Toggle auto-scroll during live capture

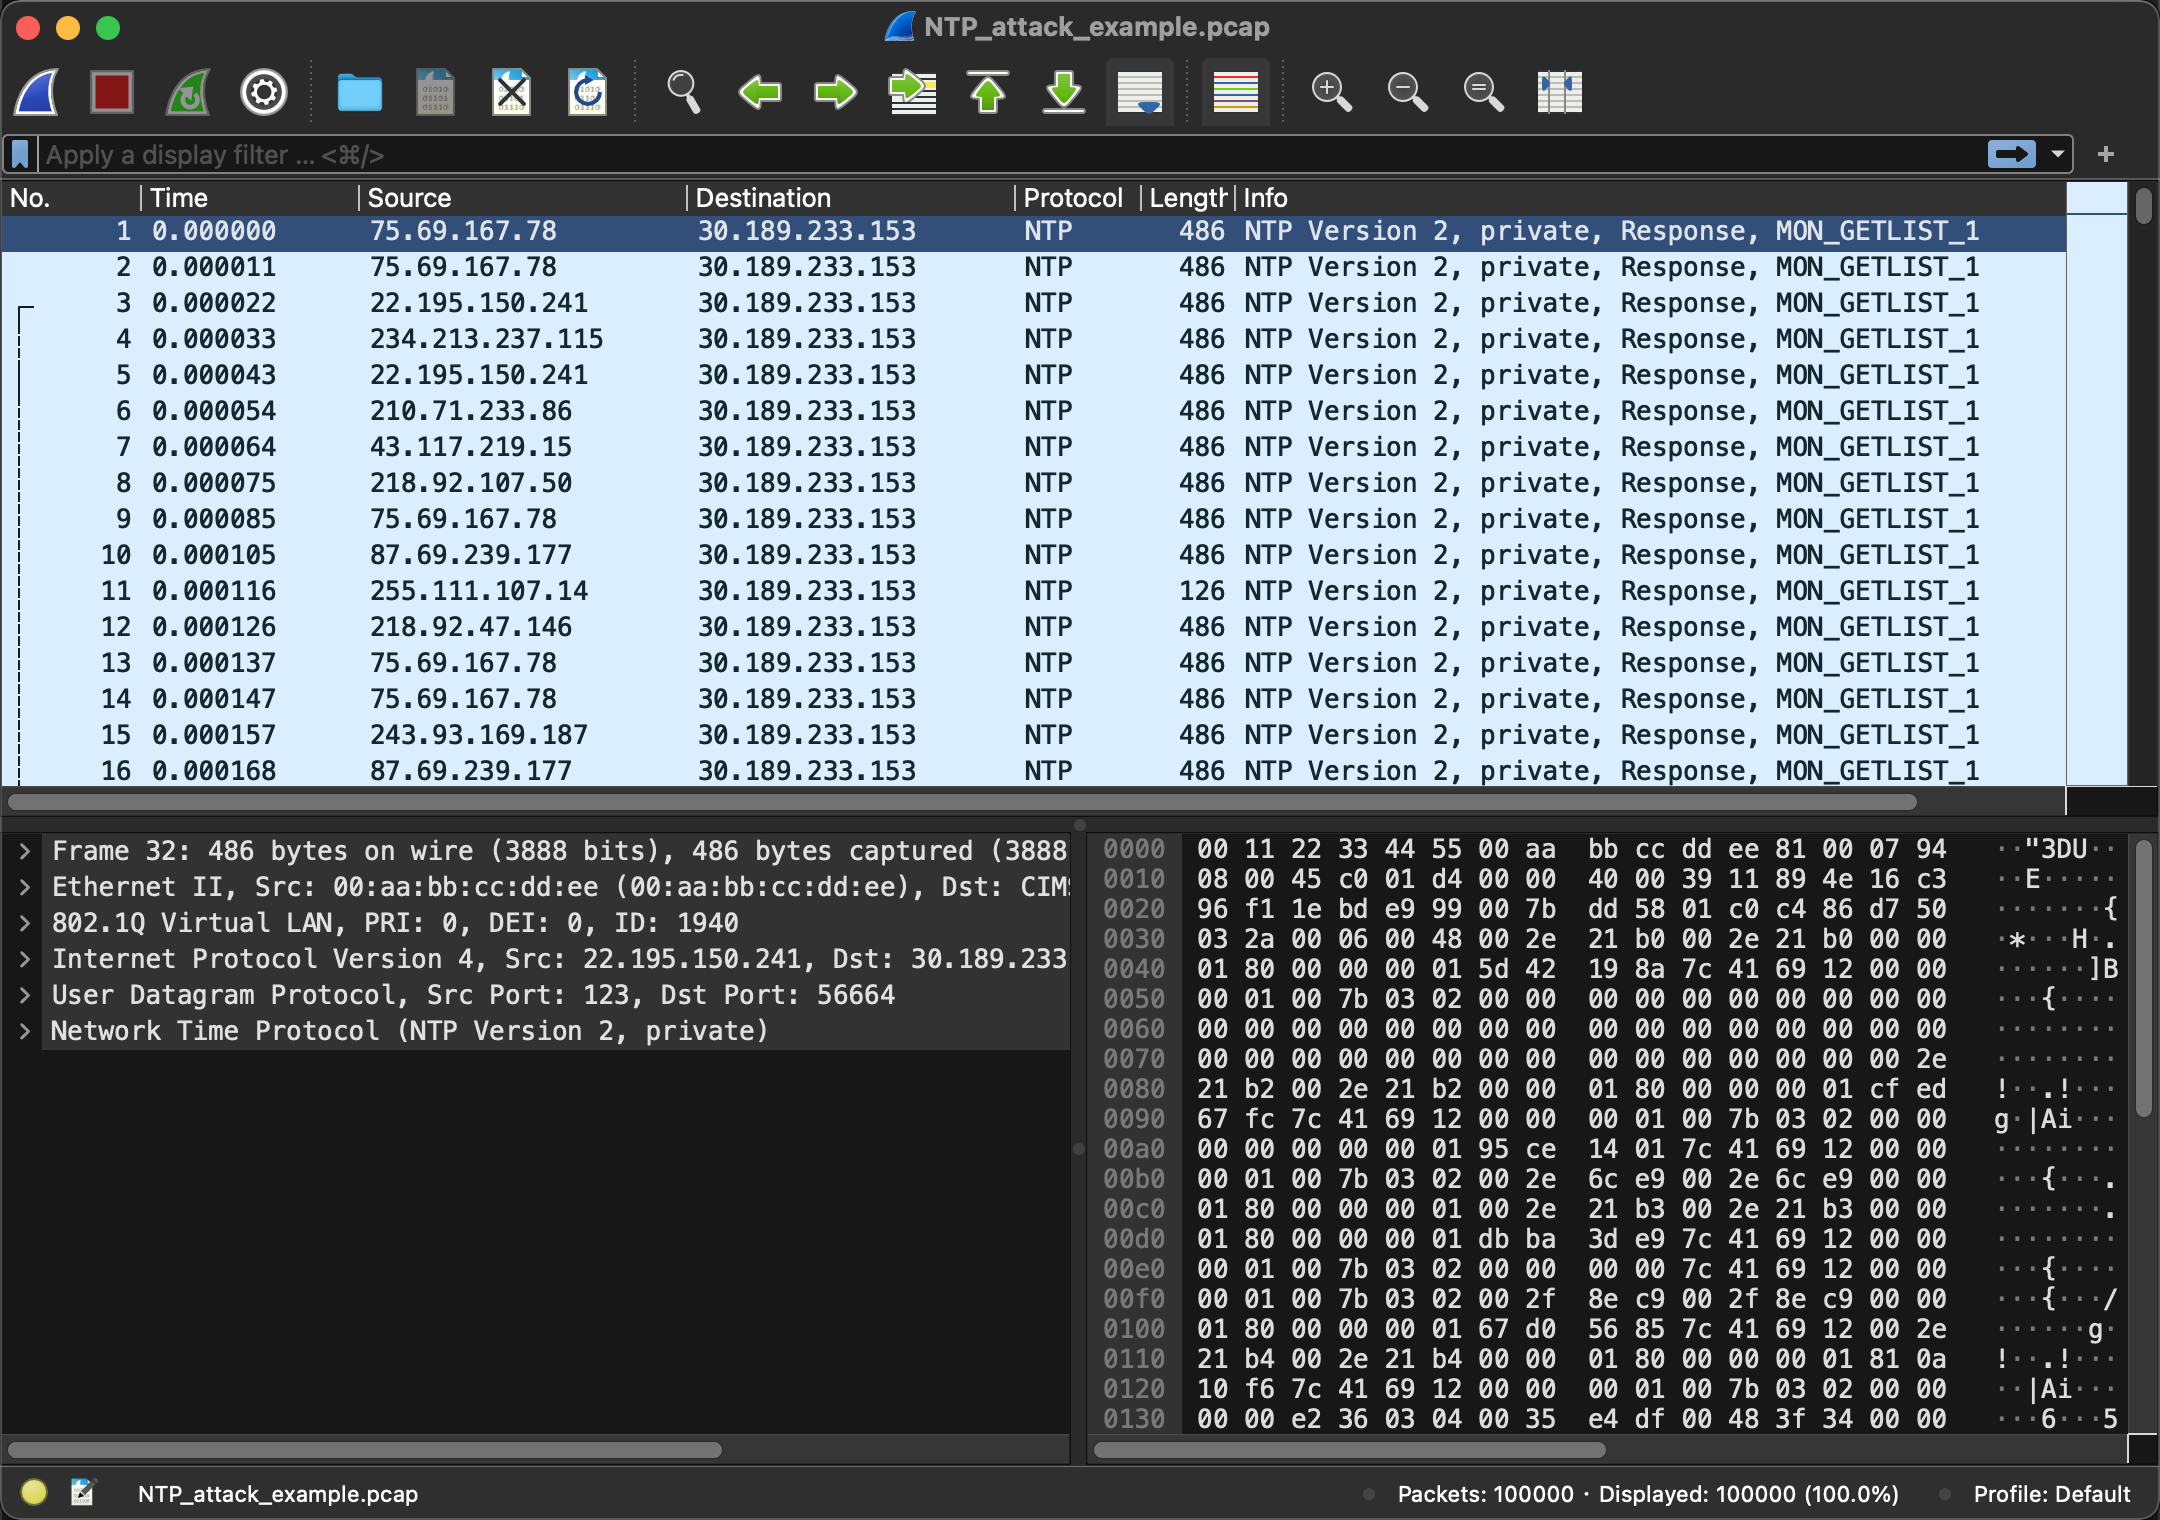point(1140,92)
